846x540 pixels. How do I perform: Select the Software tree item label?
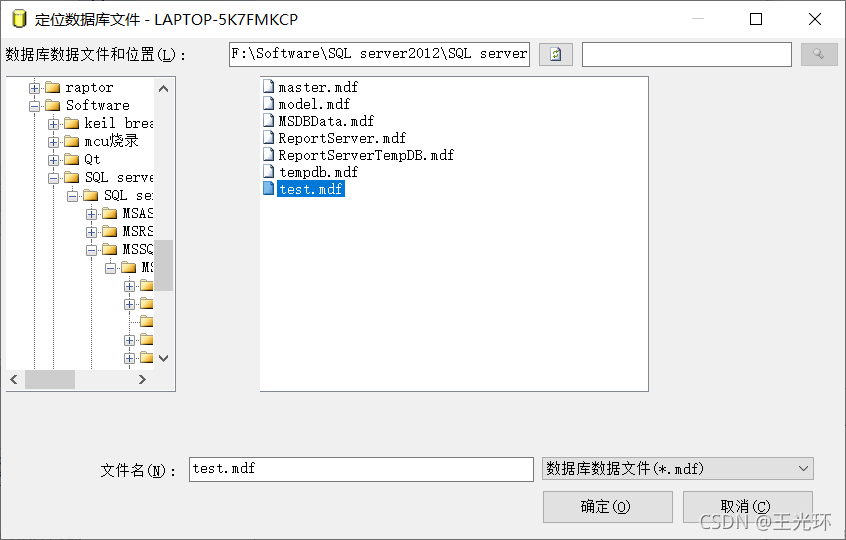[x=98, y=105]
